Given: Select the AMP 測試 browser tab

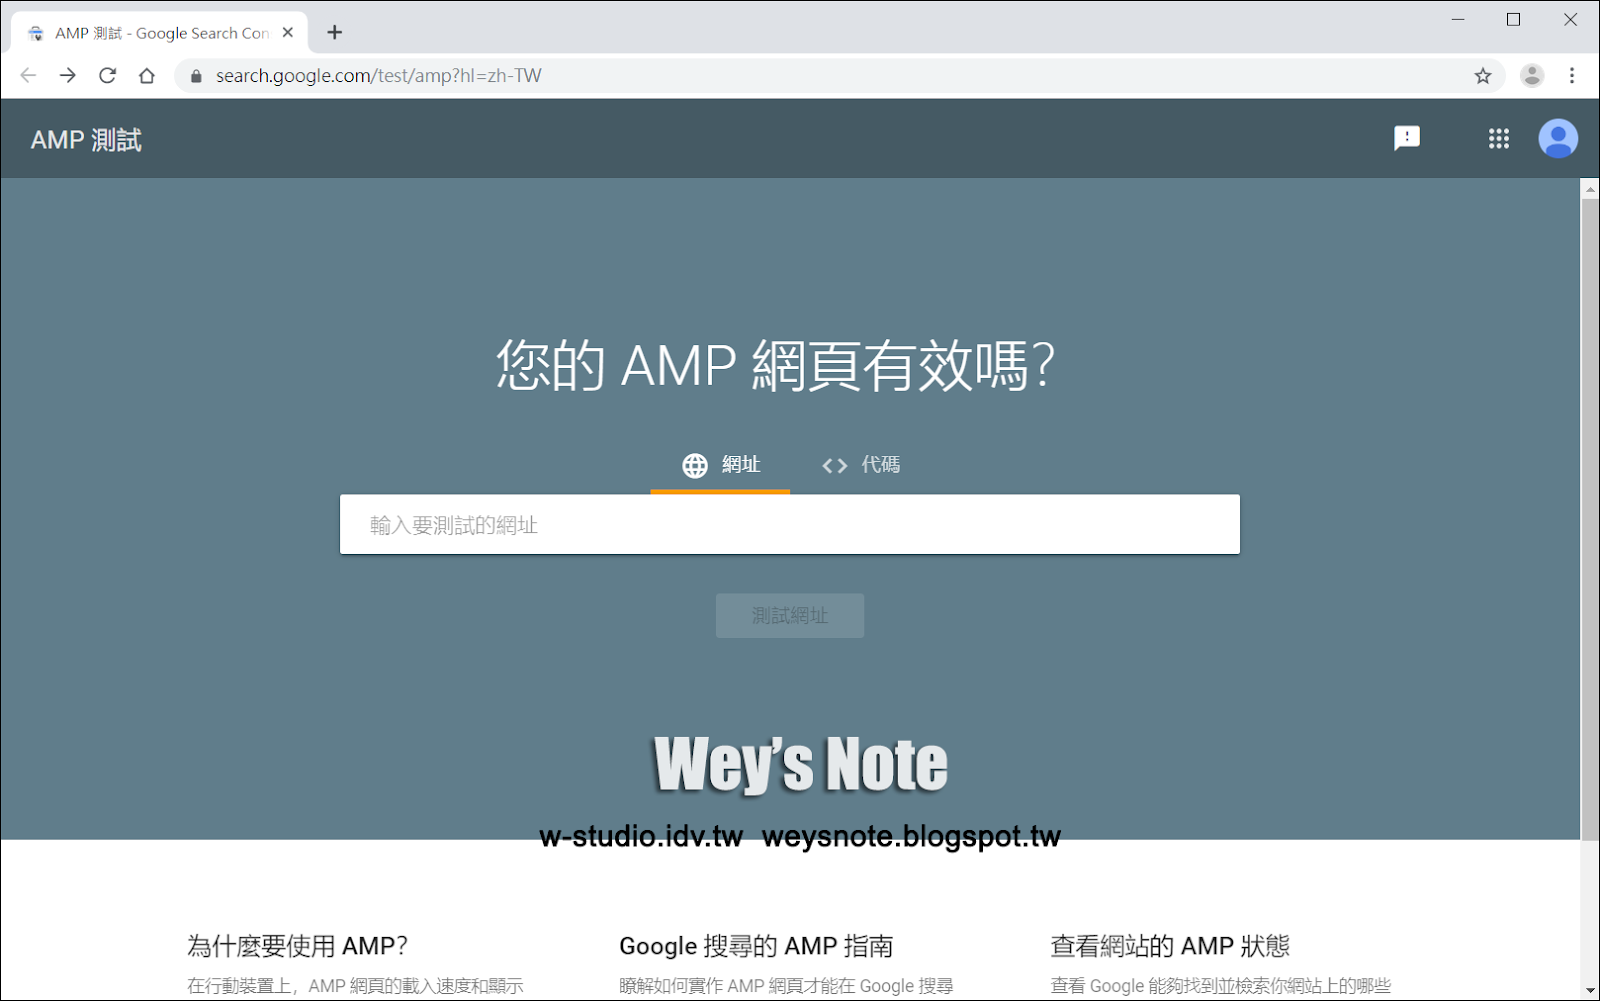Looking at the screenshot, I should coord(160,32).
